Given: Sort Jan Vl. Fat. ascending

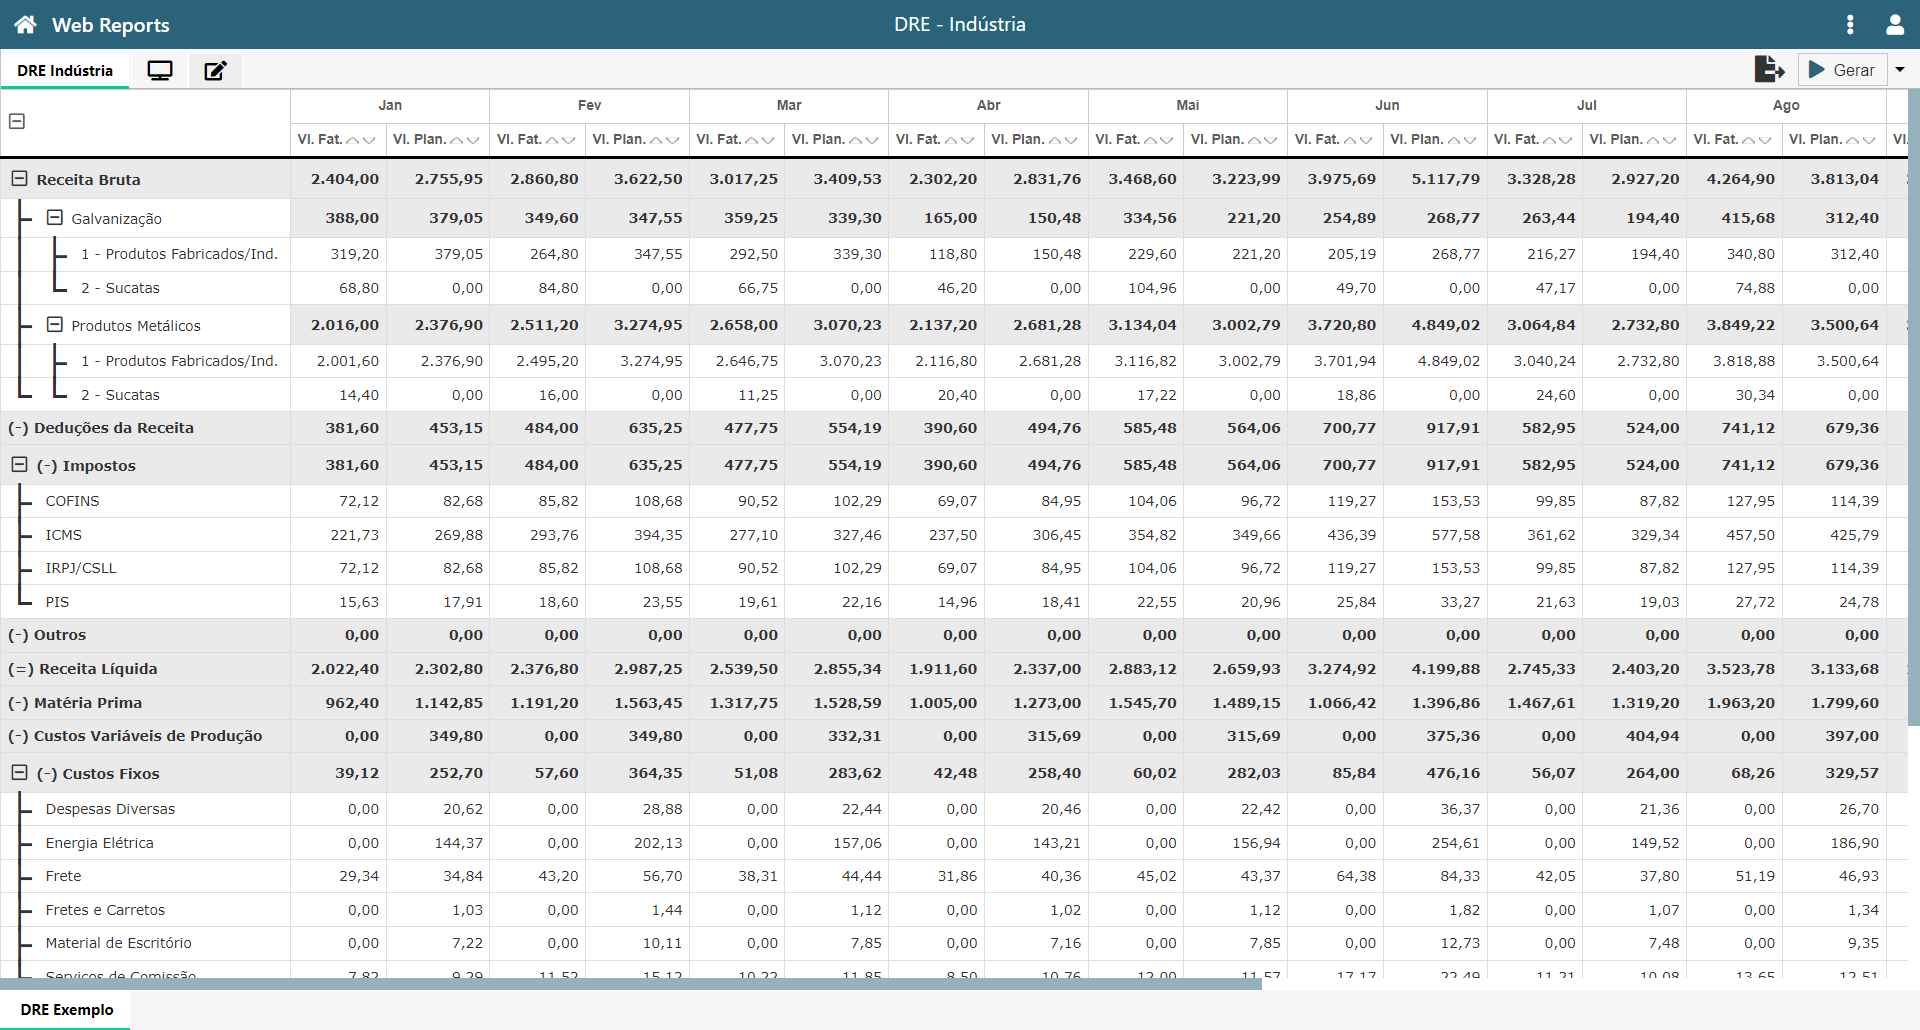Looking at the screenshot, I should coord(352,140).
